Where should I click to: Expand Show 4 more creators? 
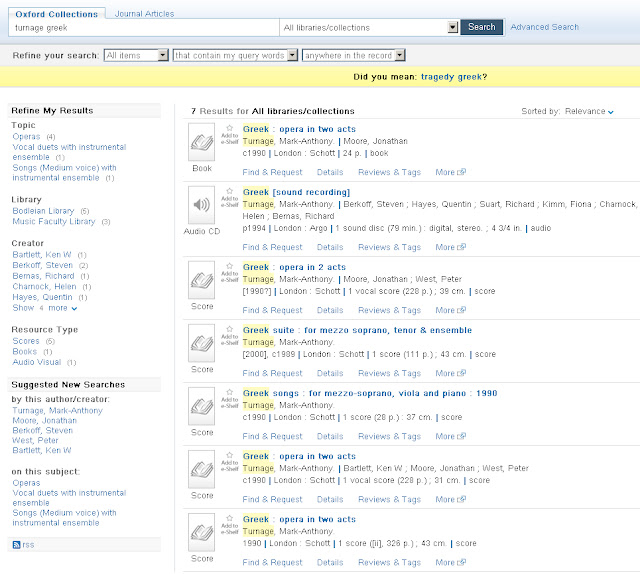click(44, 308)
